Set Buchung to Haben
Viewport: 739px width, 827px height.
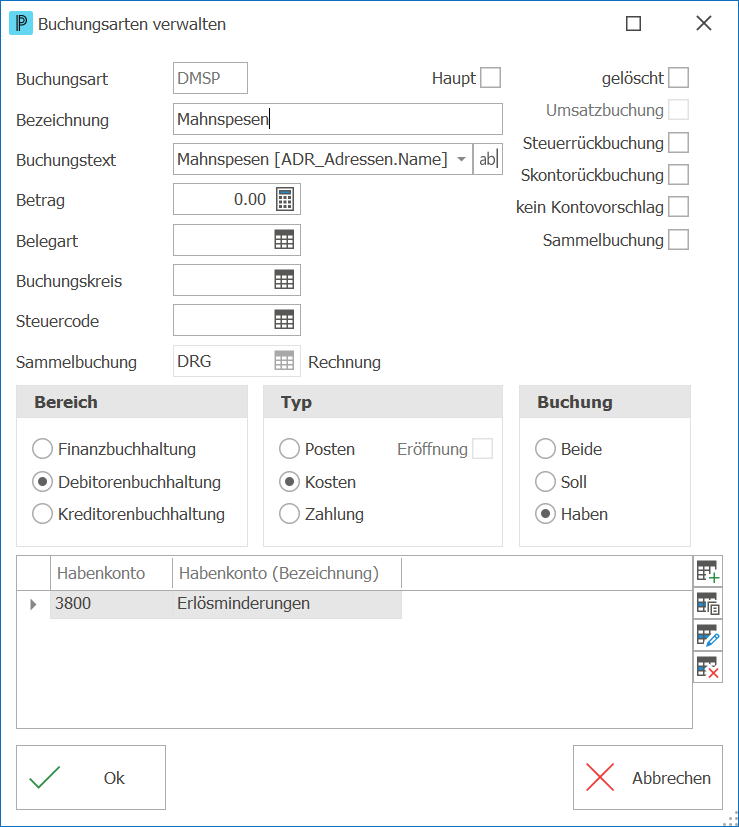coord(545,514)
